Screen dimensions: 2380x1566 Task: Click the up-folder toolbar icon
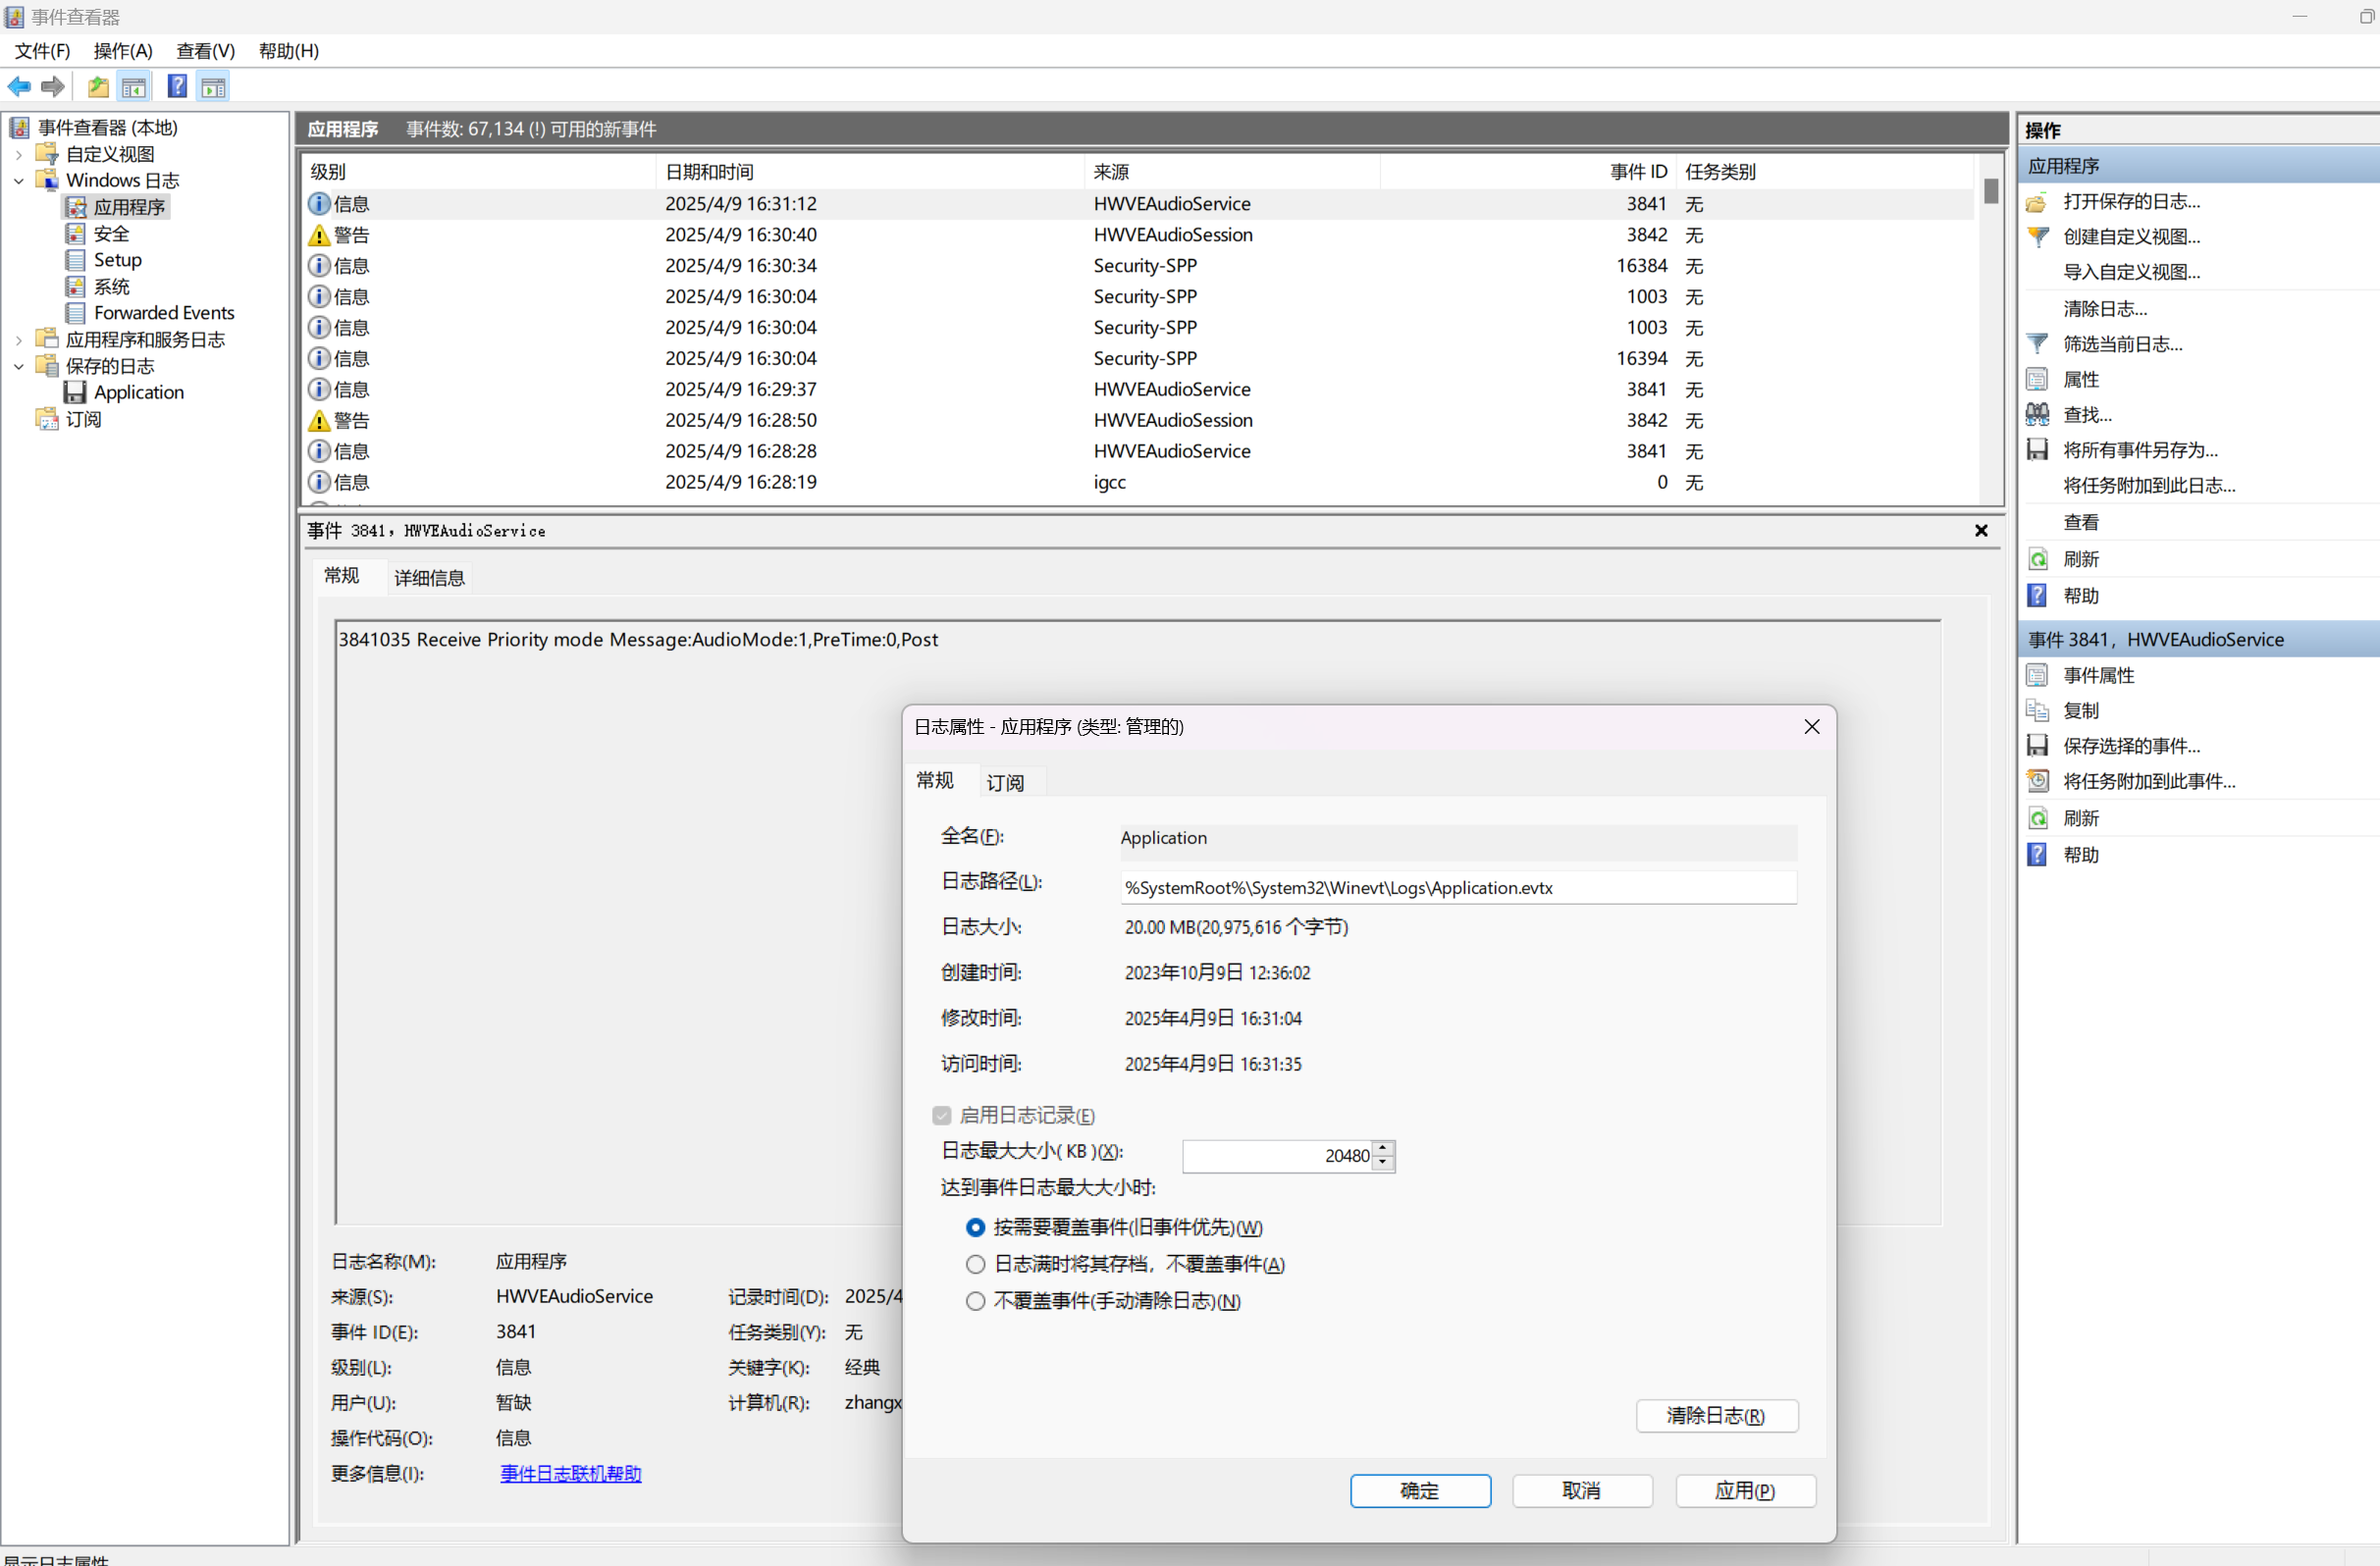click(x=98, y=87)
